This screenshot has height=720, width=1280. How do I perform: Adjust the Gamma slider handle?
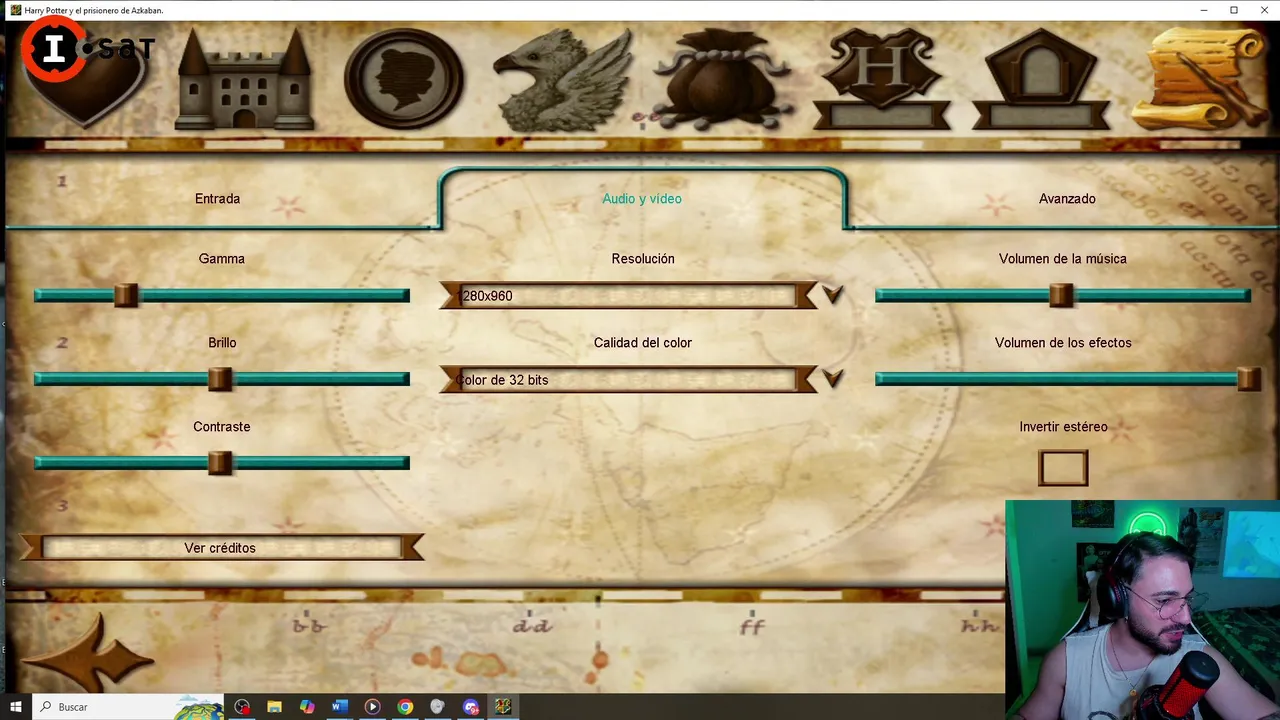125,295
